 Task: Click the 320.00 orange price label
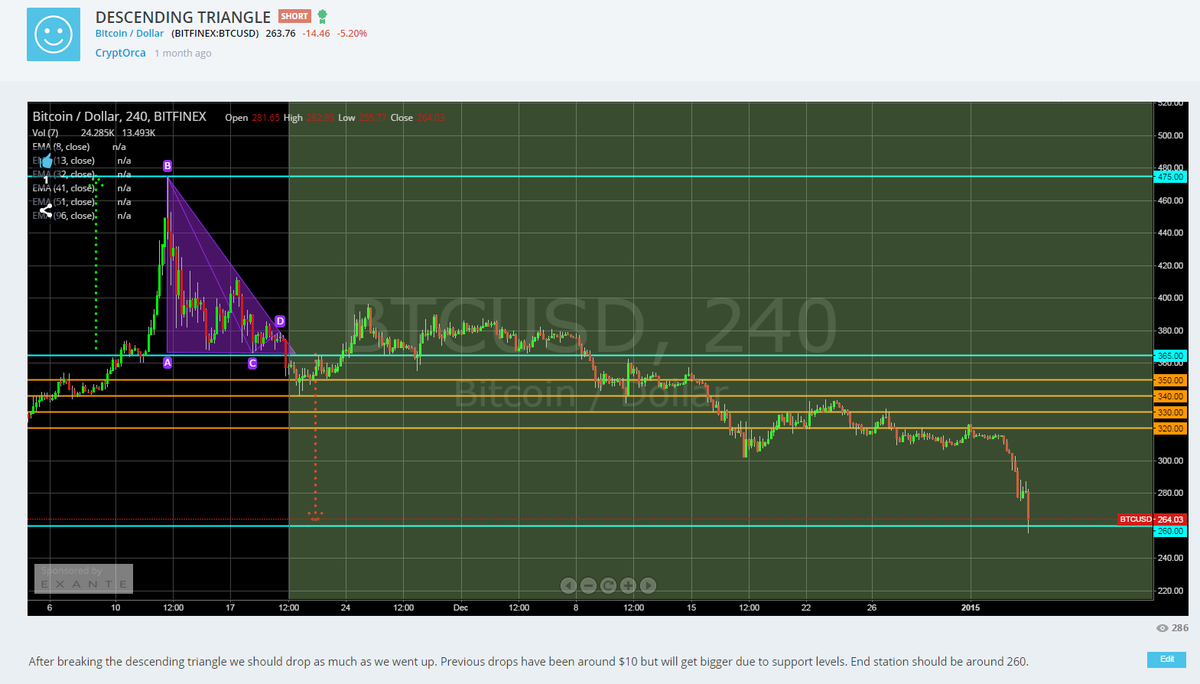1169,428
